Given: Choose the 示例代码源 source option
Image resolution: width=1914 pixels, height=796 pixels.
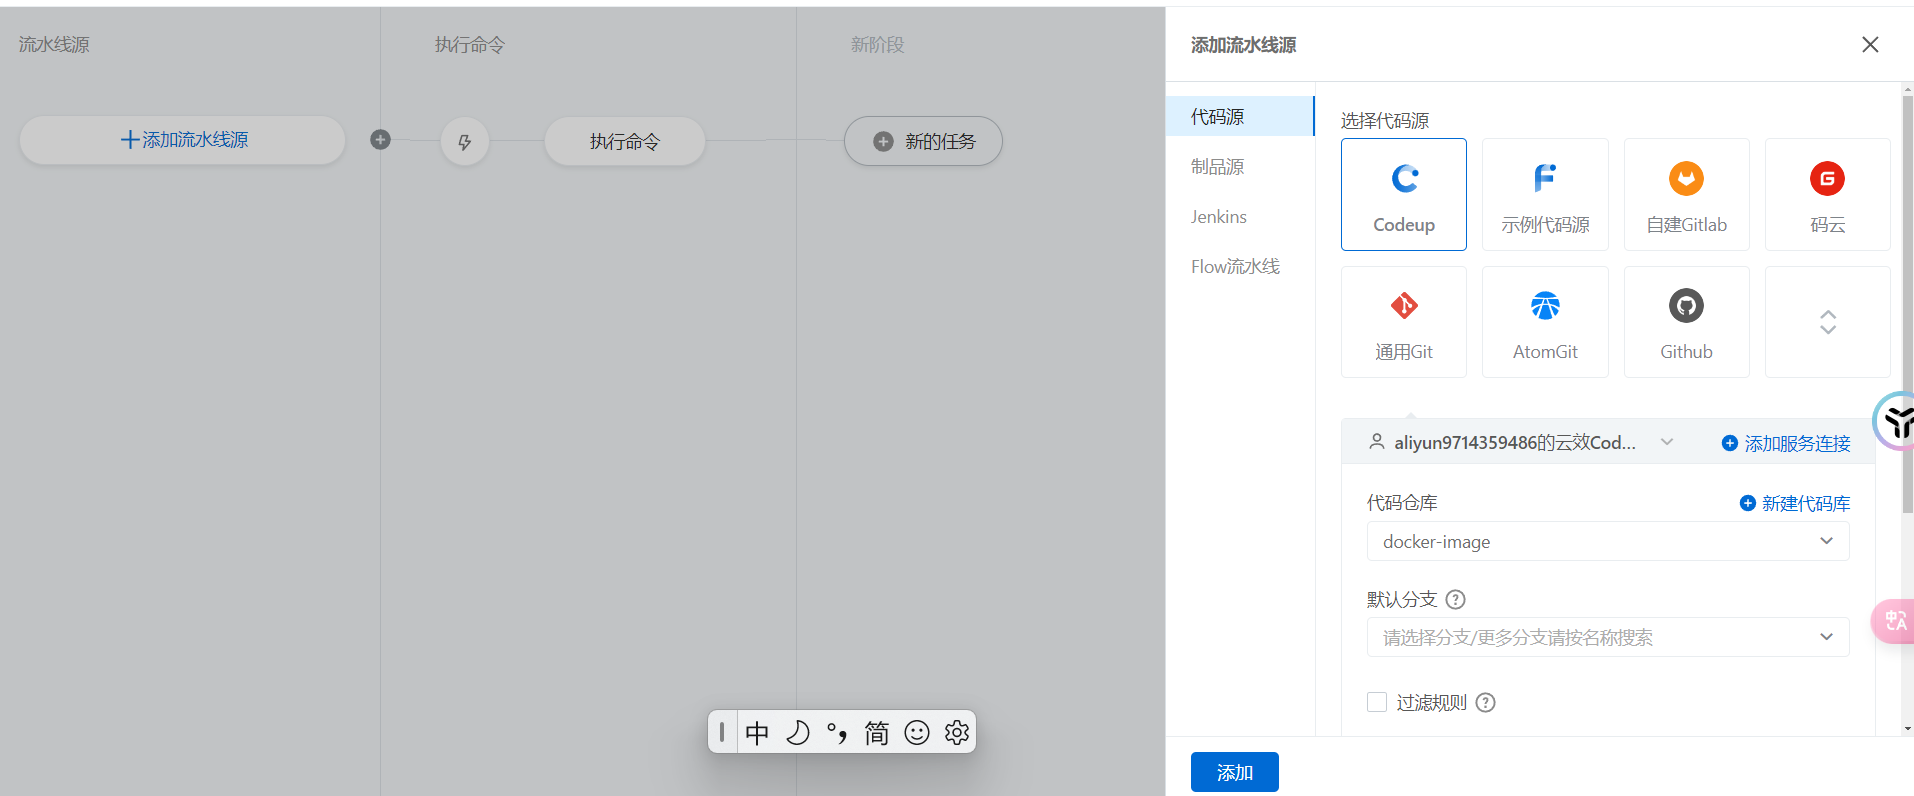Looking at the screenshot, I should pos(1544,194).
